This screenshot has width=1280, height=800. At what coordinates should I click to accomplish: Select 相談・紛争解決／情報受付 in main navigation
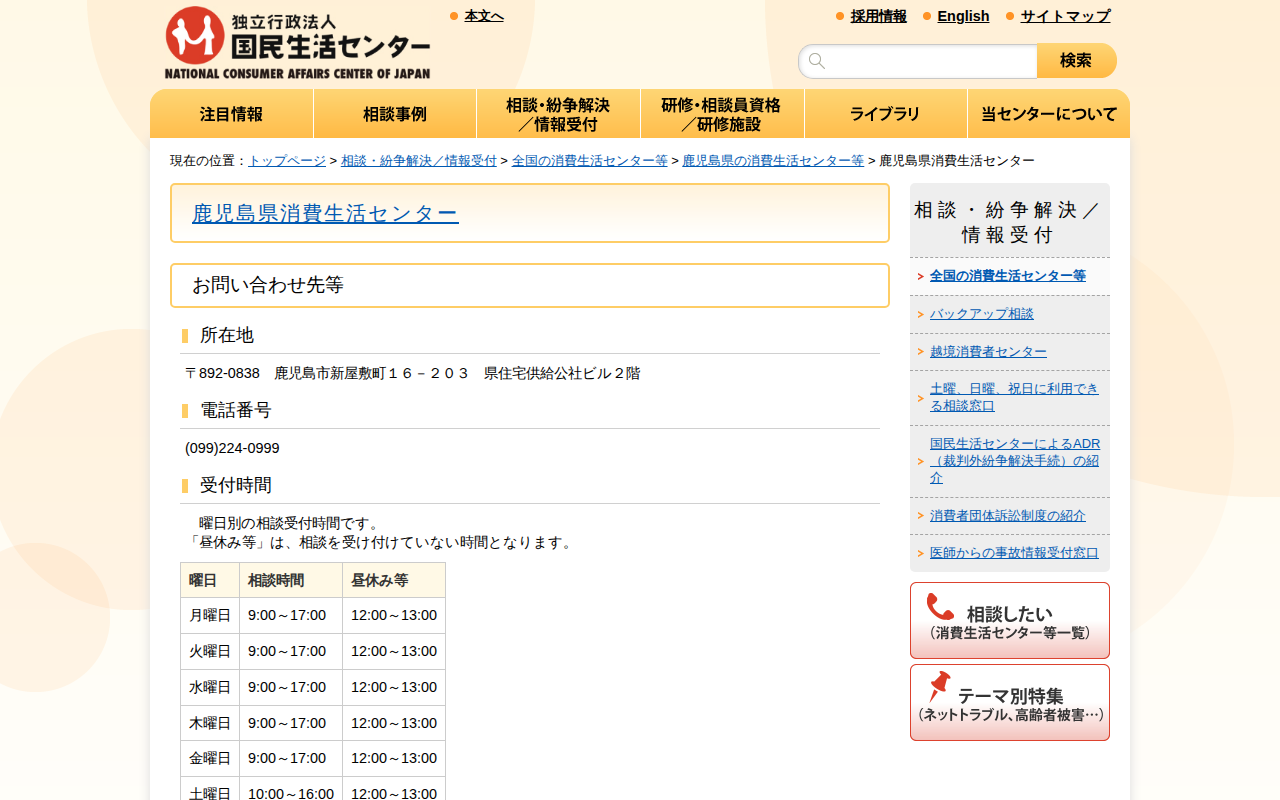[x=558, y=114]
